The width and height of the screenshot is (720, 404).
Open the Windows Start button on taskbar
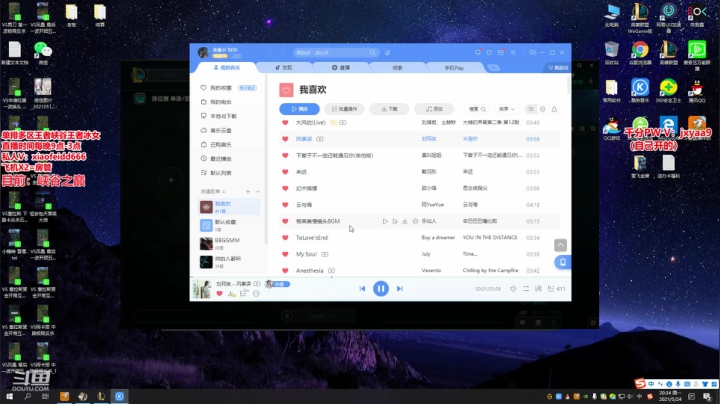point(10,396)
